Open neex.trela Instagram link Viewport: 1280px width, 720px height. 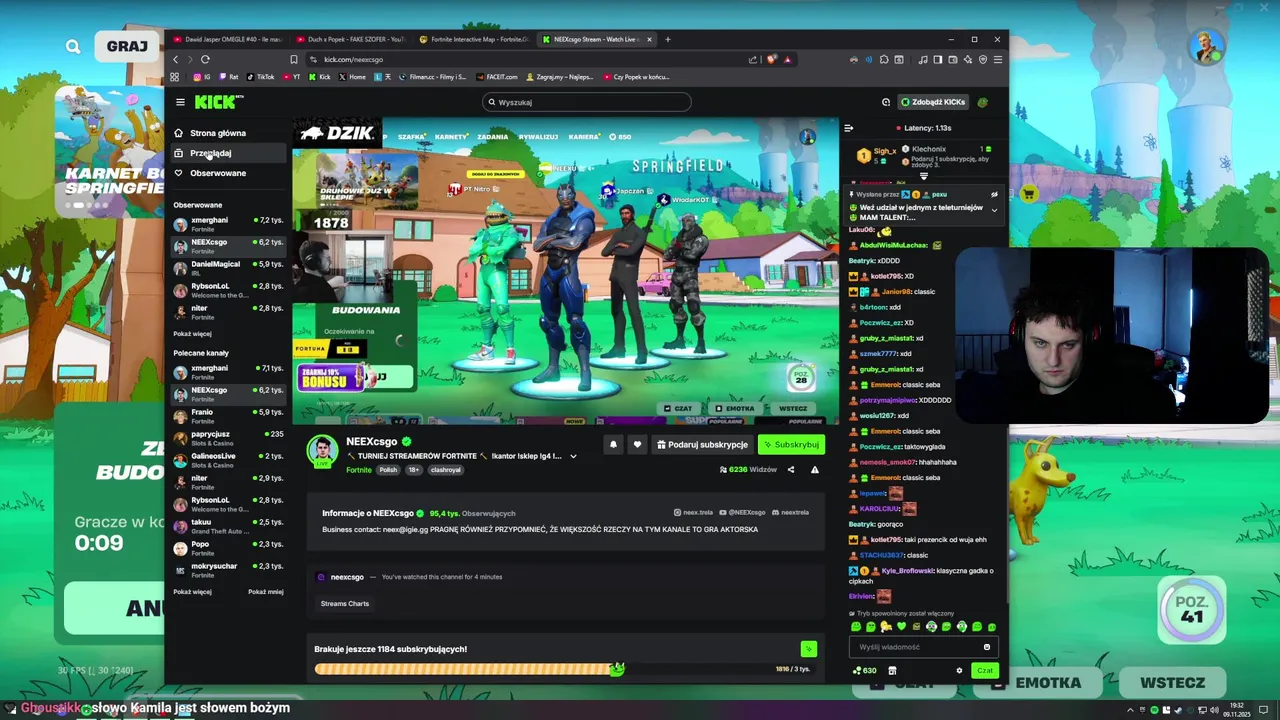[x=693, y=512]
